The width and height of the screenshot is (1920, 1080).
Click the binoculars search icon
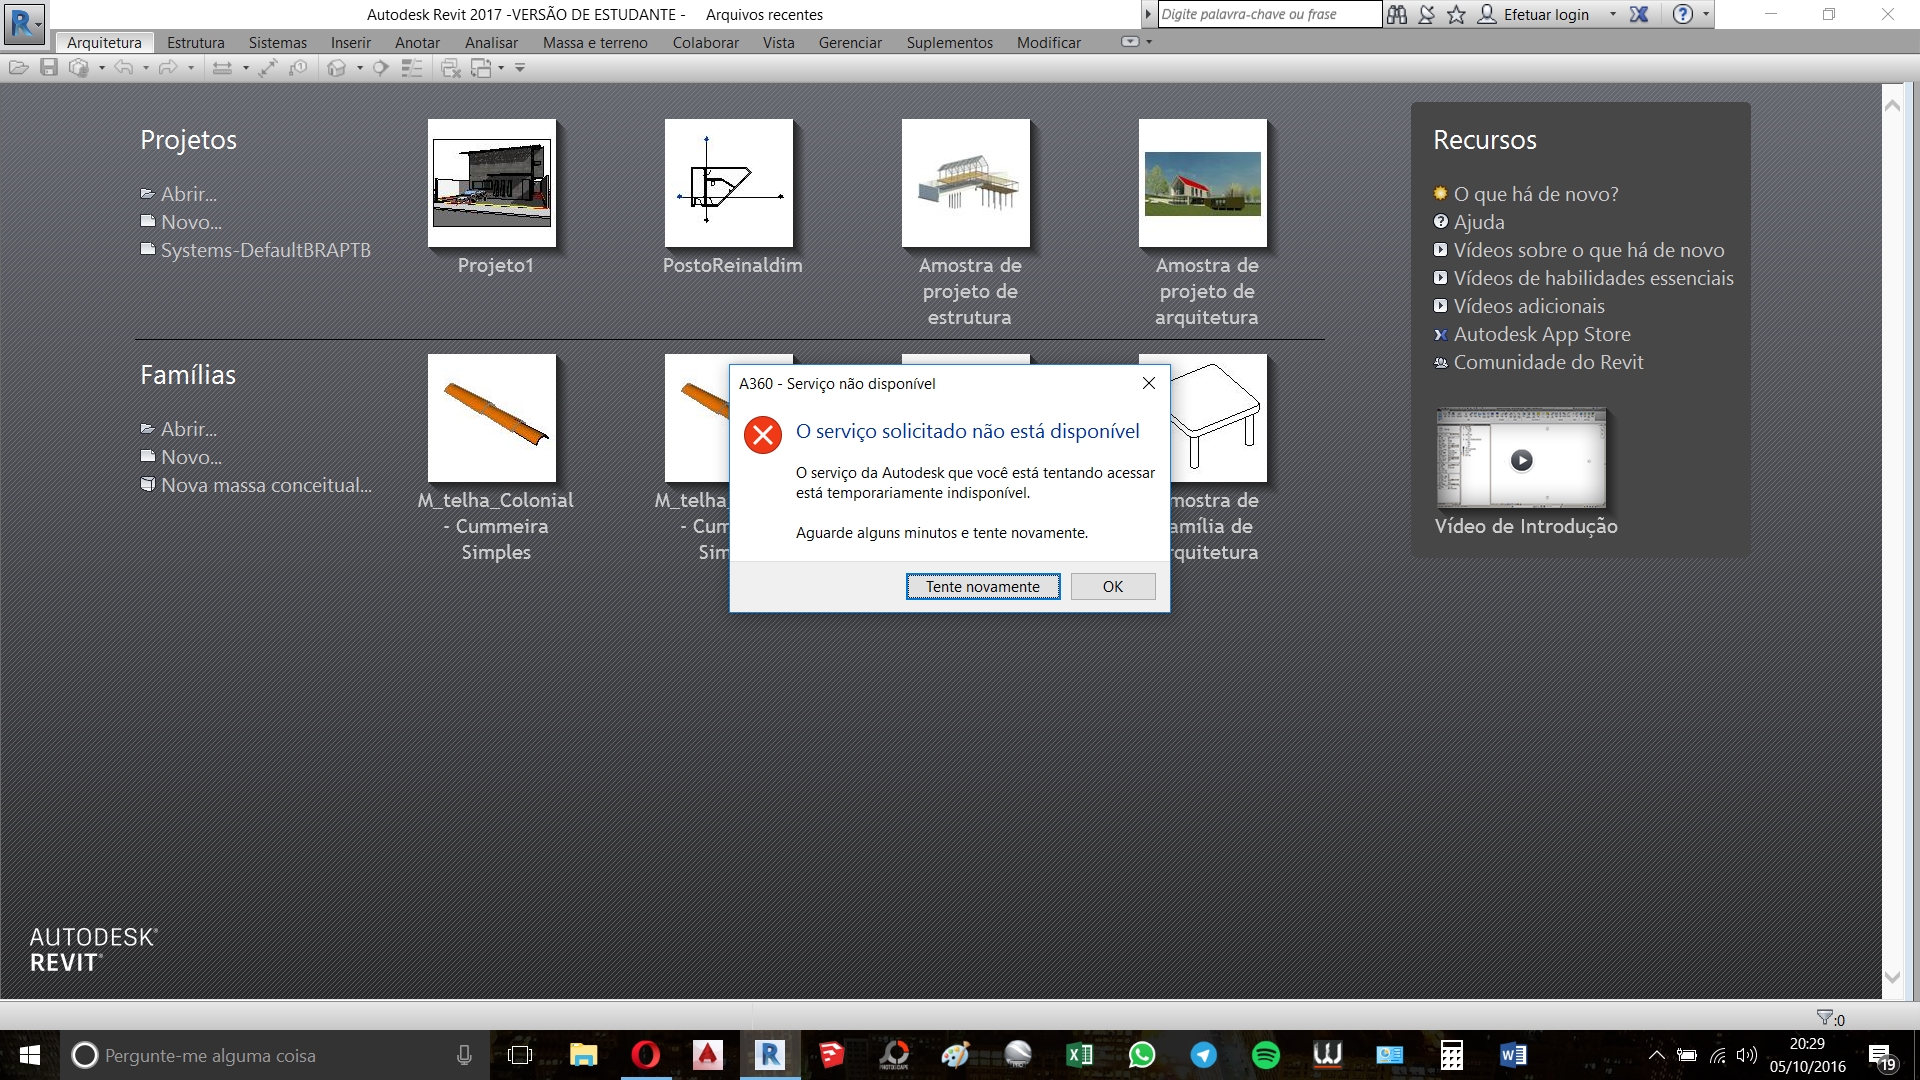coord(1397,14)
